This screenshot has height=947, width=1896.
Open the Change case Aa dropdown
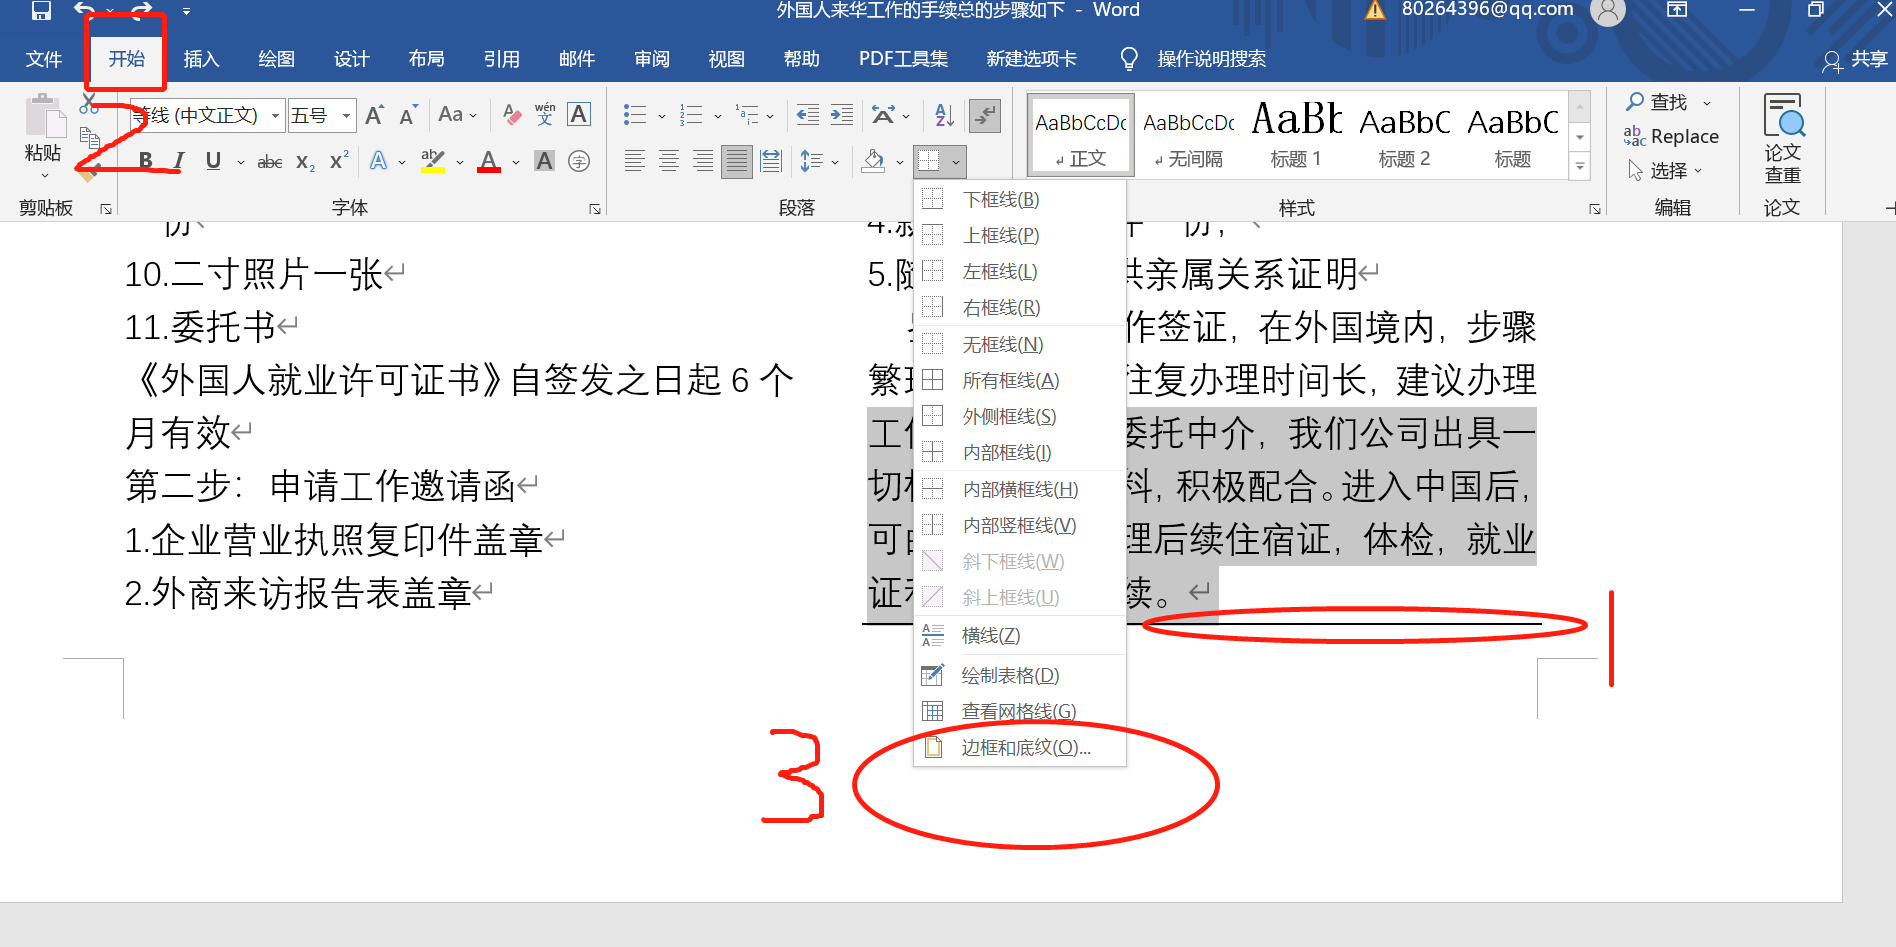coord(458,115)
